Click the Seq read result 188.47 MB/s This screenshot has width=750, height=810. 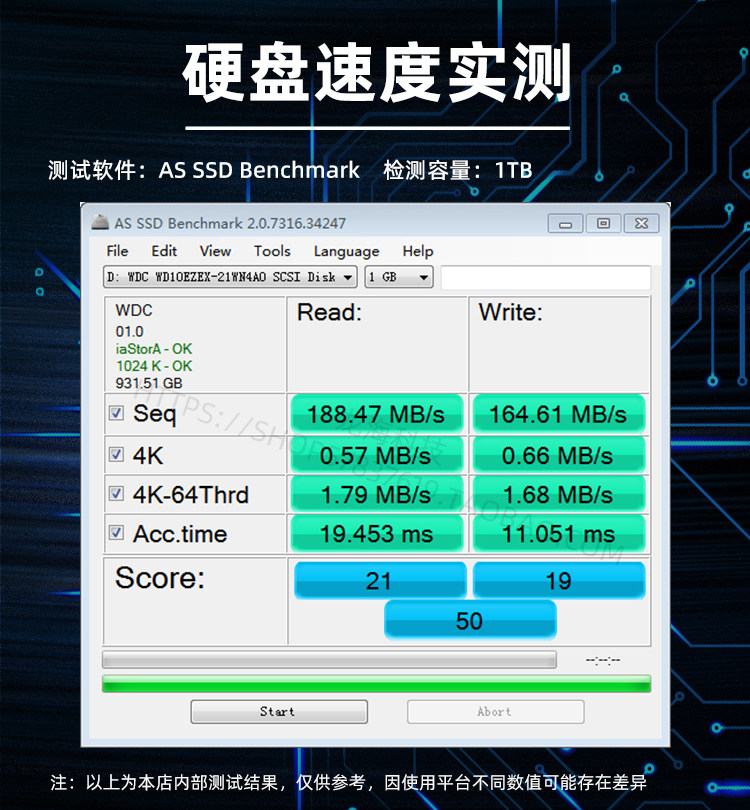click(377, 414)
